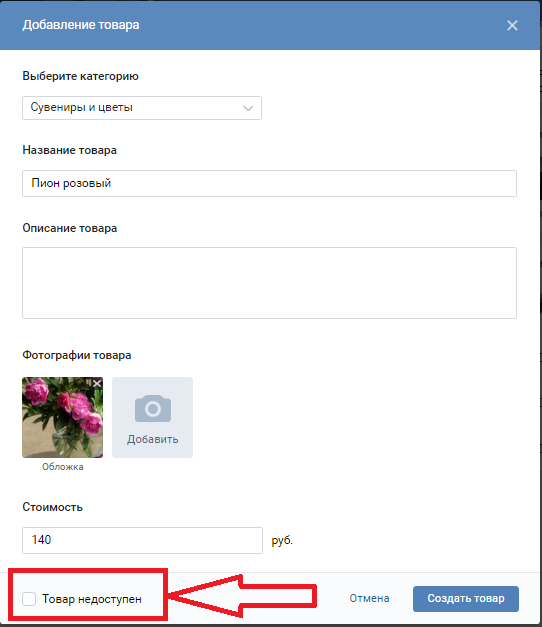Toggle the Товар недоступен checkbox

tap(29, 599)
